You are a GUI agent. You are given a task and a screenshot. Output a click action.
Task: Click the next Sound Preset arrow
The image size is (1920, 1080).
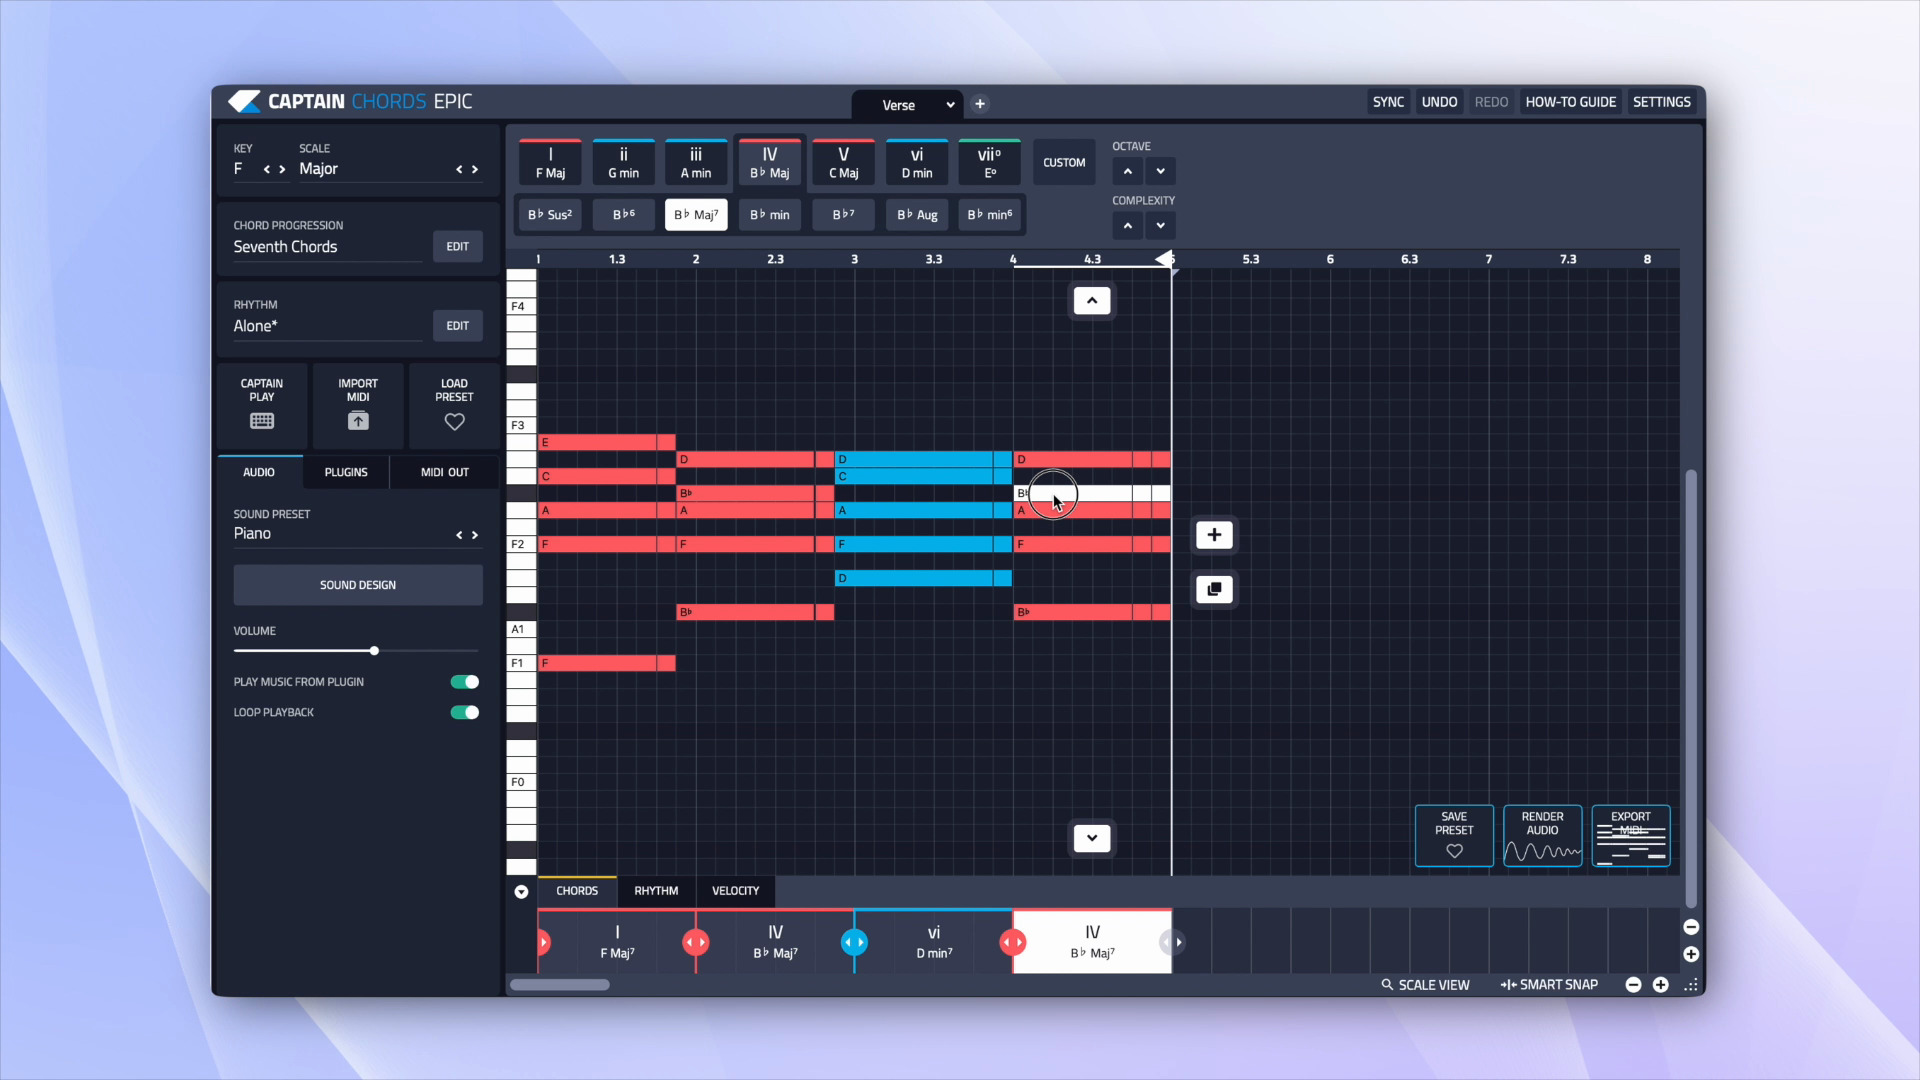coord(475,535)
